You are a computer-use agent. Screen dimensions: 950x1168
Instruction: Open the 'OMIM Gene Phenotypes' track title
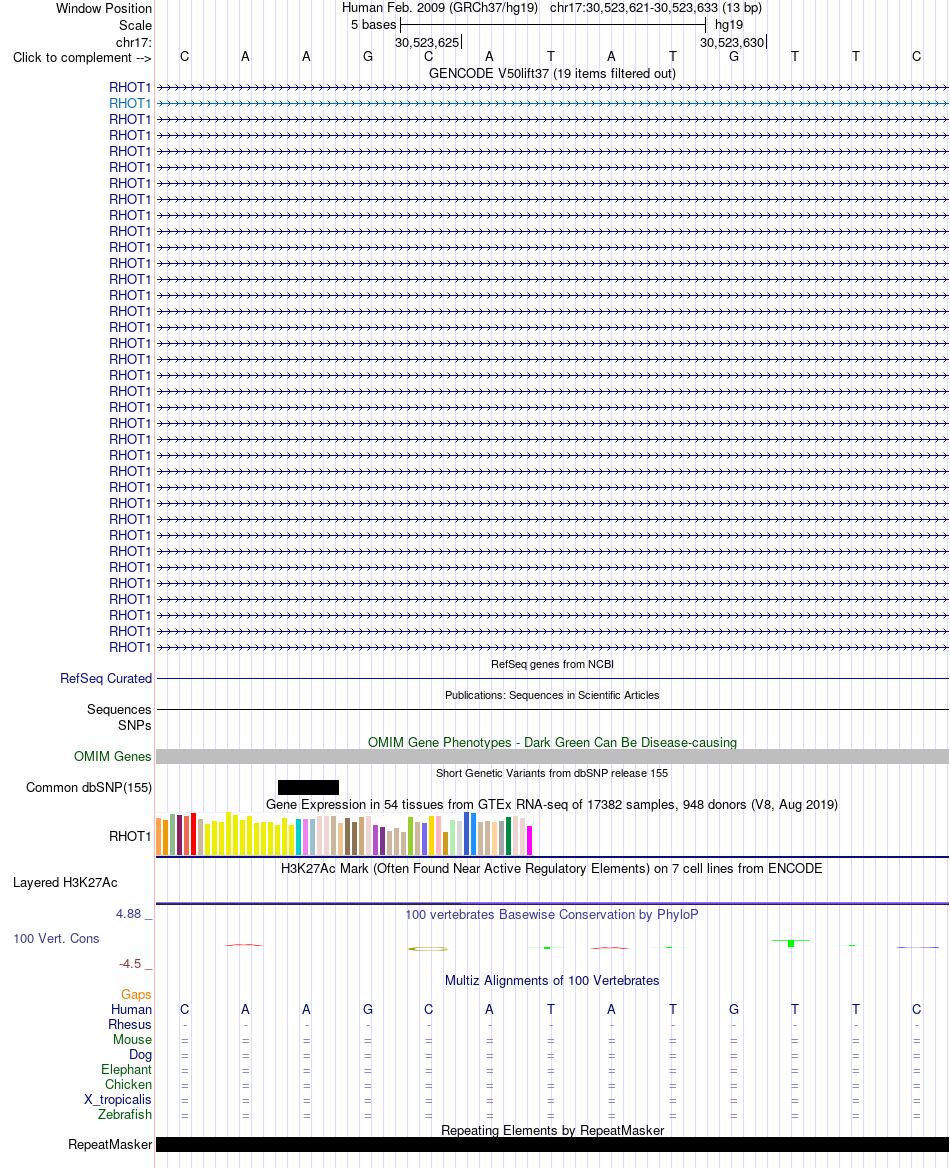click(552, 743)
